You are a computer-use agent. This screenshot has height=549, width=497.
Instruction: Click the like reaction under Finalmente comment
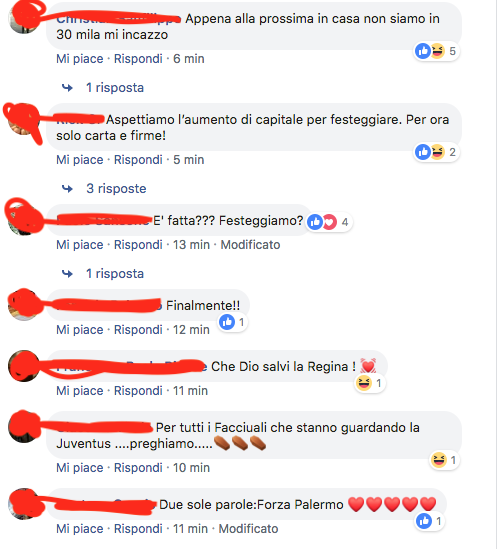click(x=227, y=322)
